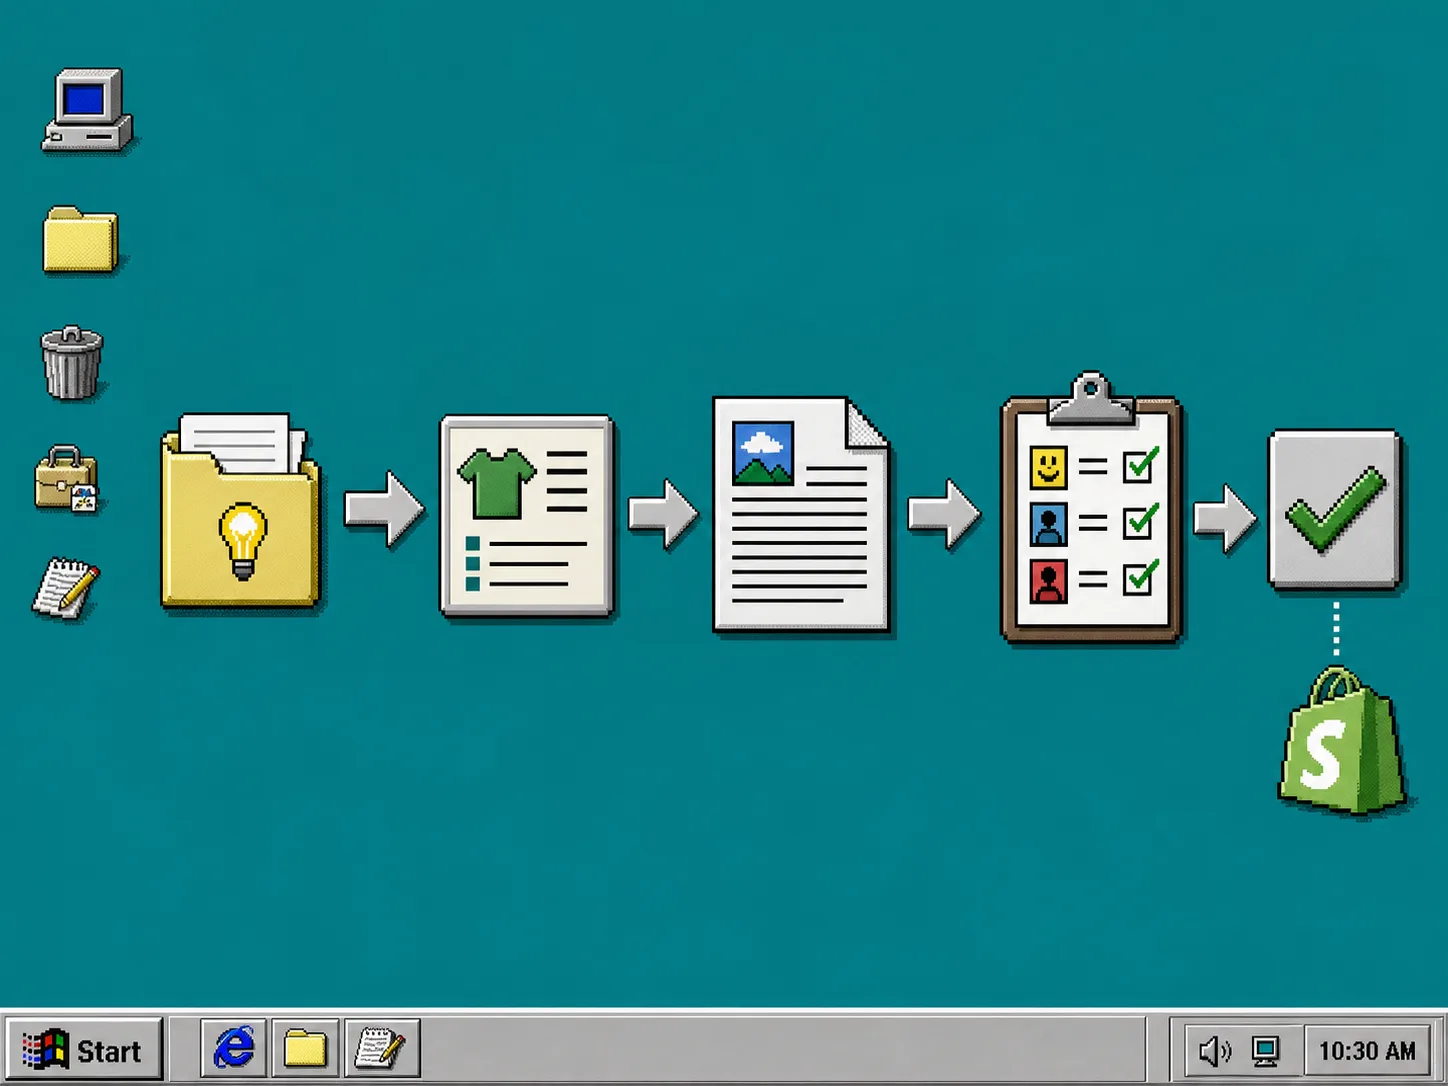
Task: Toggle the checkbox beside the smiley face
Action: pos(1140,465)
